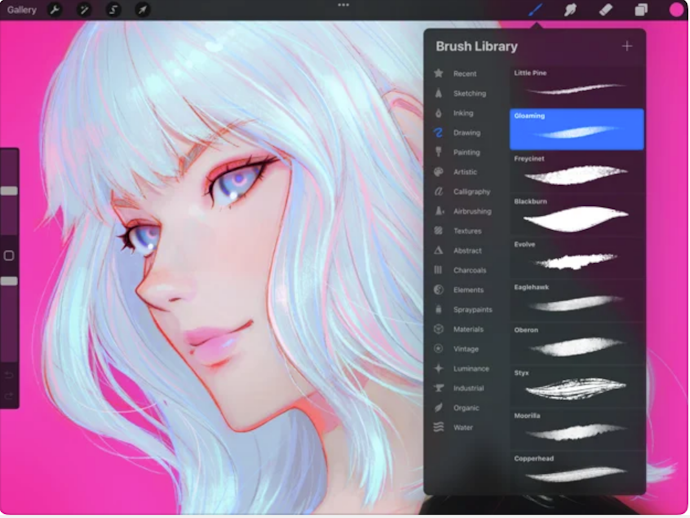Open the Materials brush category

(x=466, y=329)
